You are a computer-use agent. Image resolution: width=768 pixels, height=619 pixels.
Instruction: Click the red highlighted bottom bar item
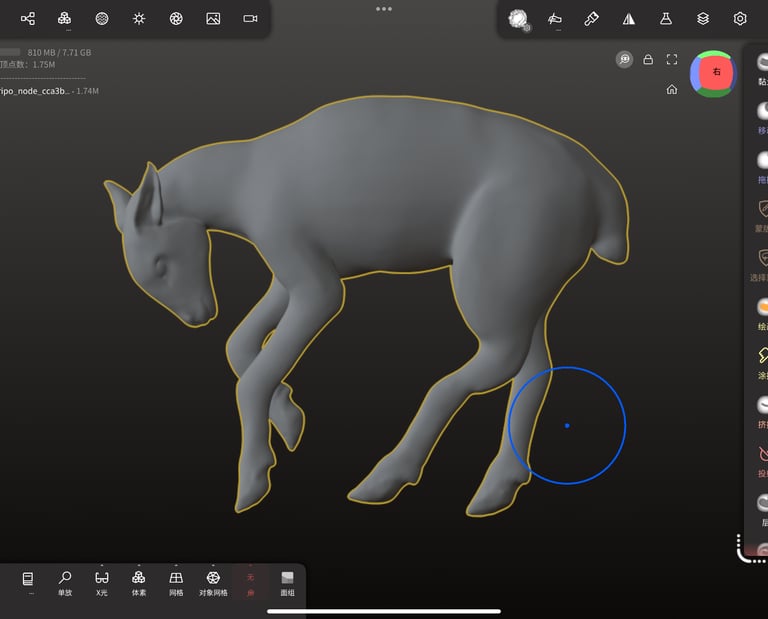250,585
